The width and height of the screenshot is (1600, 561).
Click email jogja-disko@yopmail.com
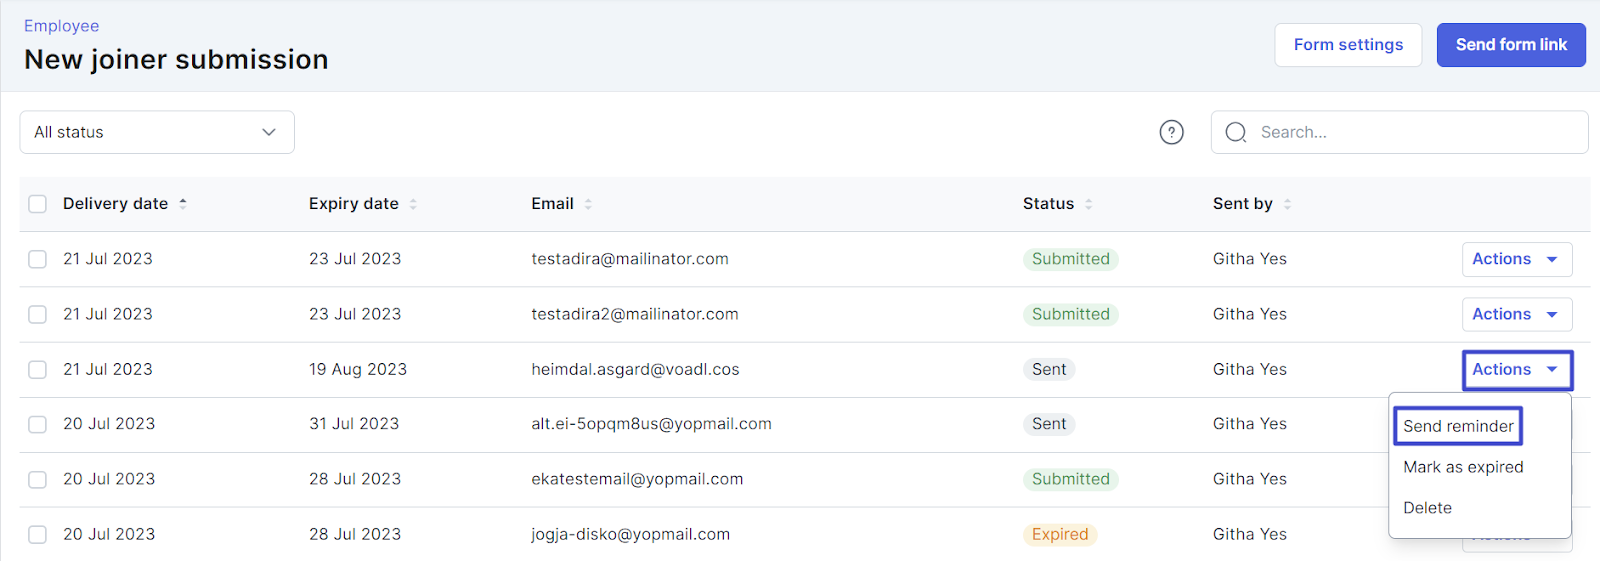(x=630, y=534)
